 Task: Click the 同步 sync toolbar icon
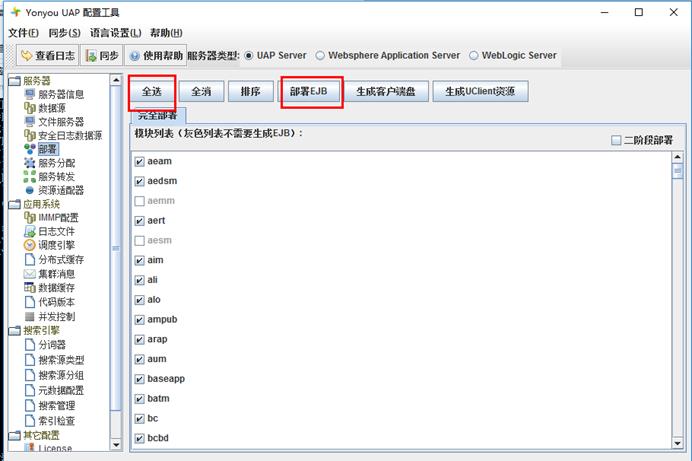[91, 56]
